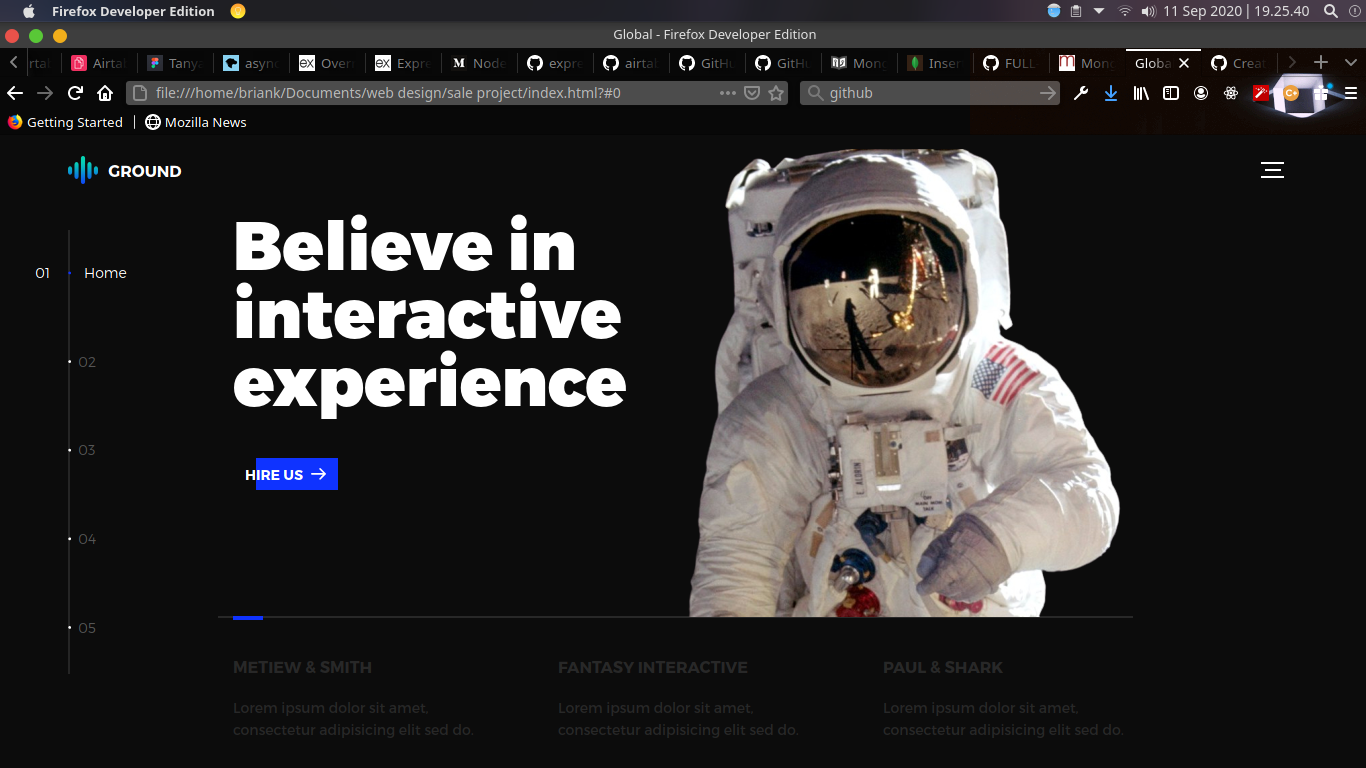Bookmark this page with star icon

pos(775,93)
